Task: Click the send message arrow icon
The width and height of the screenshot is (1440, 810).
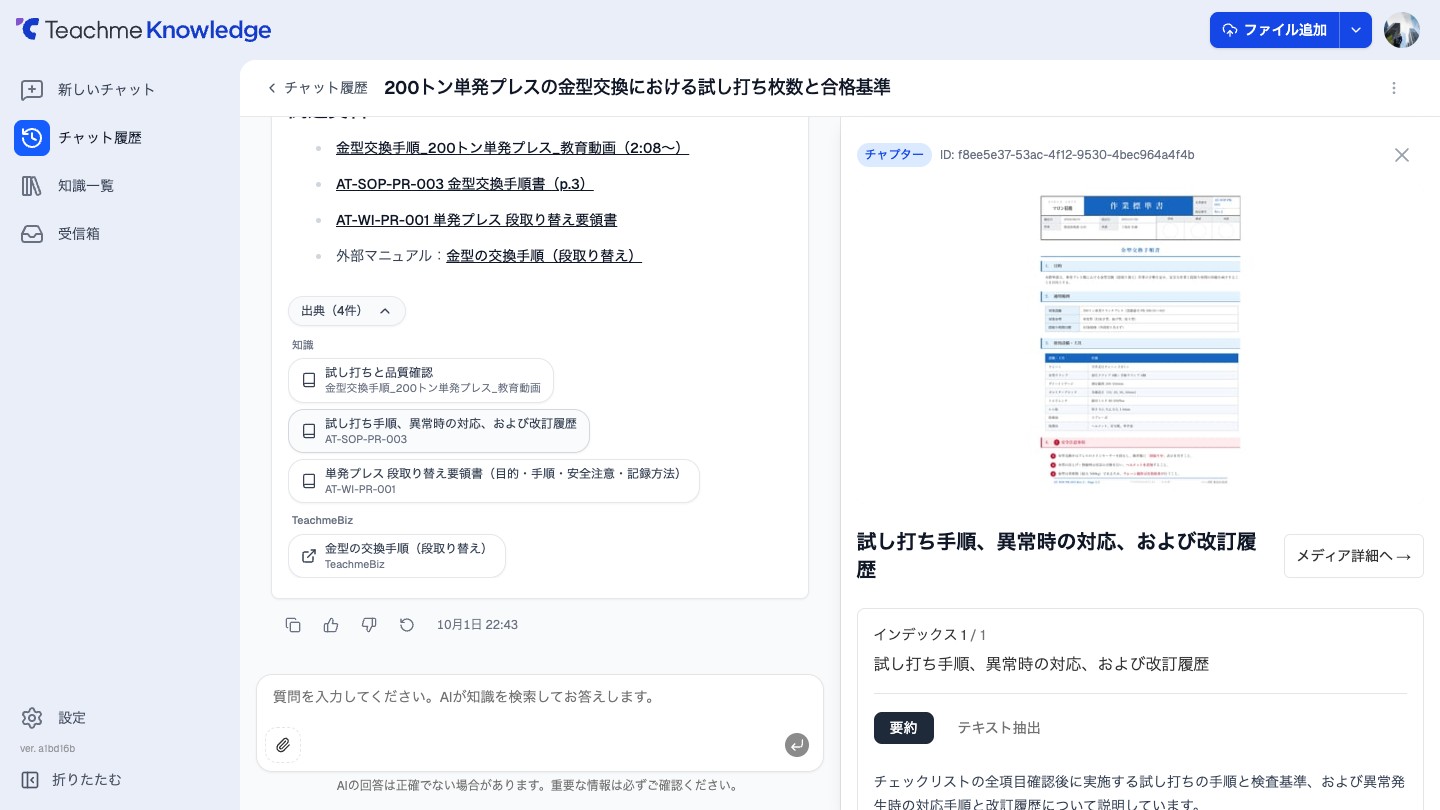Action: tap(797, 745)
